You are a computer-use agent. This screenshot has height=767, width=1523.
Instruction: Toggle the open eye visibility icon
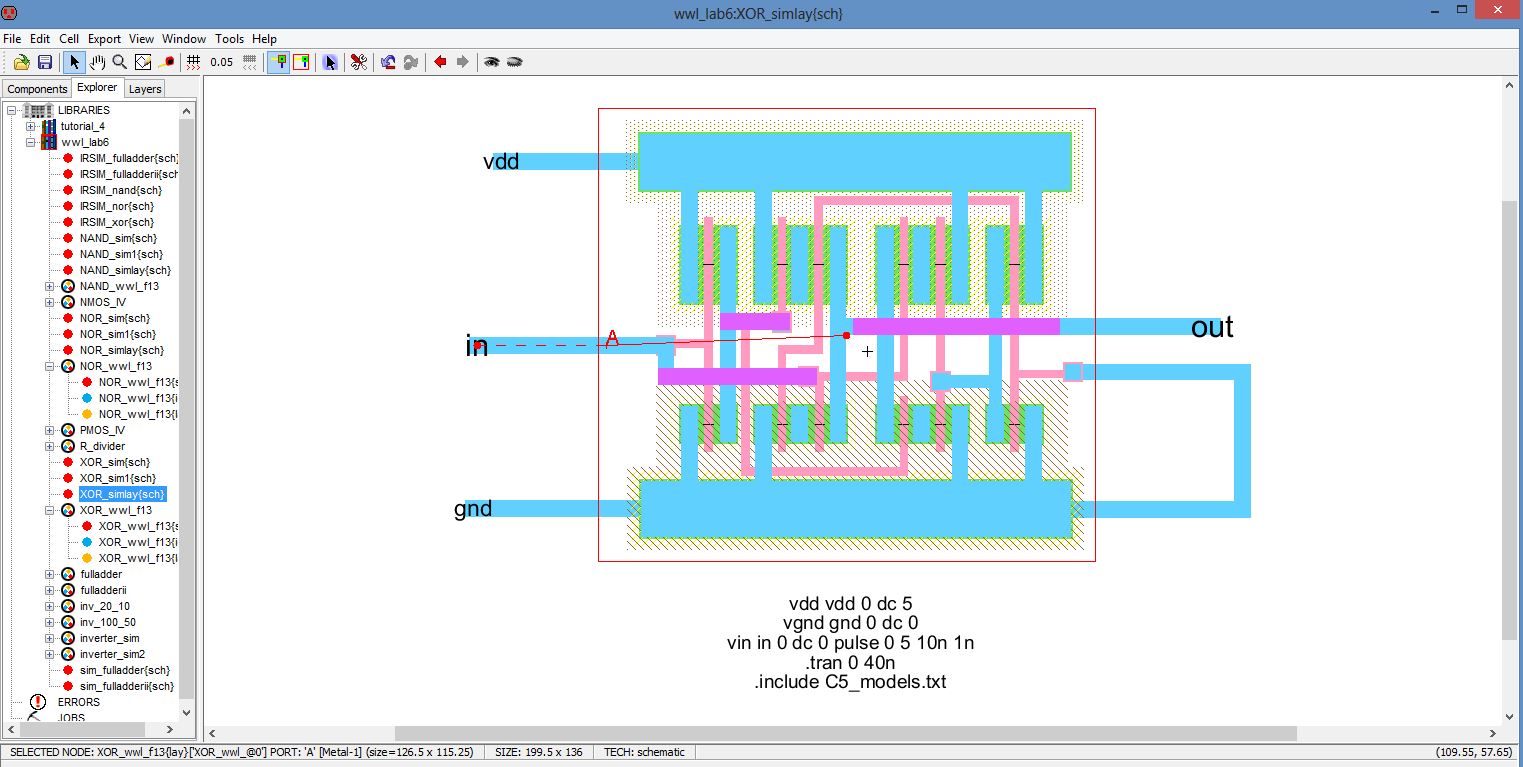tap(491, 62)
